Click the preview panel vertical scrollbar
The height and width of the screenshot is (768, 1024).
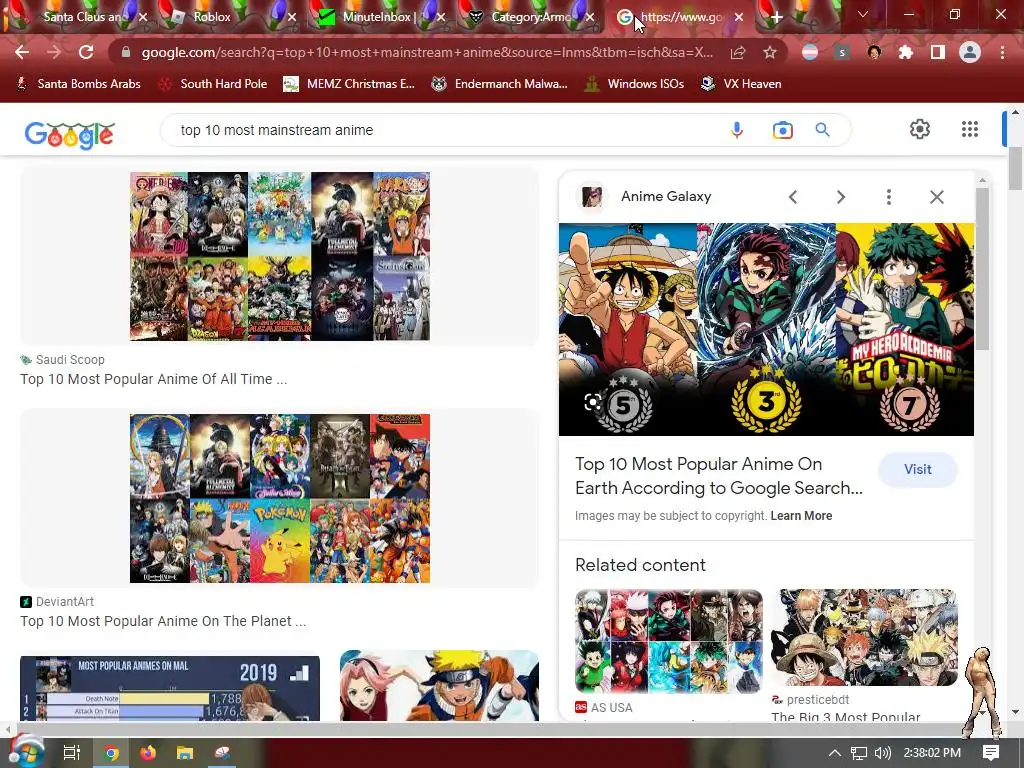982,268
